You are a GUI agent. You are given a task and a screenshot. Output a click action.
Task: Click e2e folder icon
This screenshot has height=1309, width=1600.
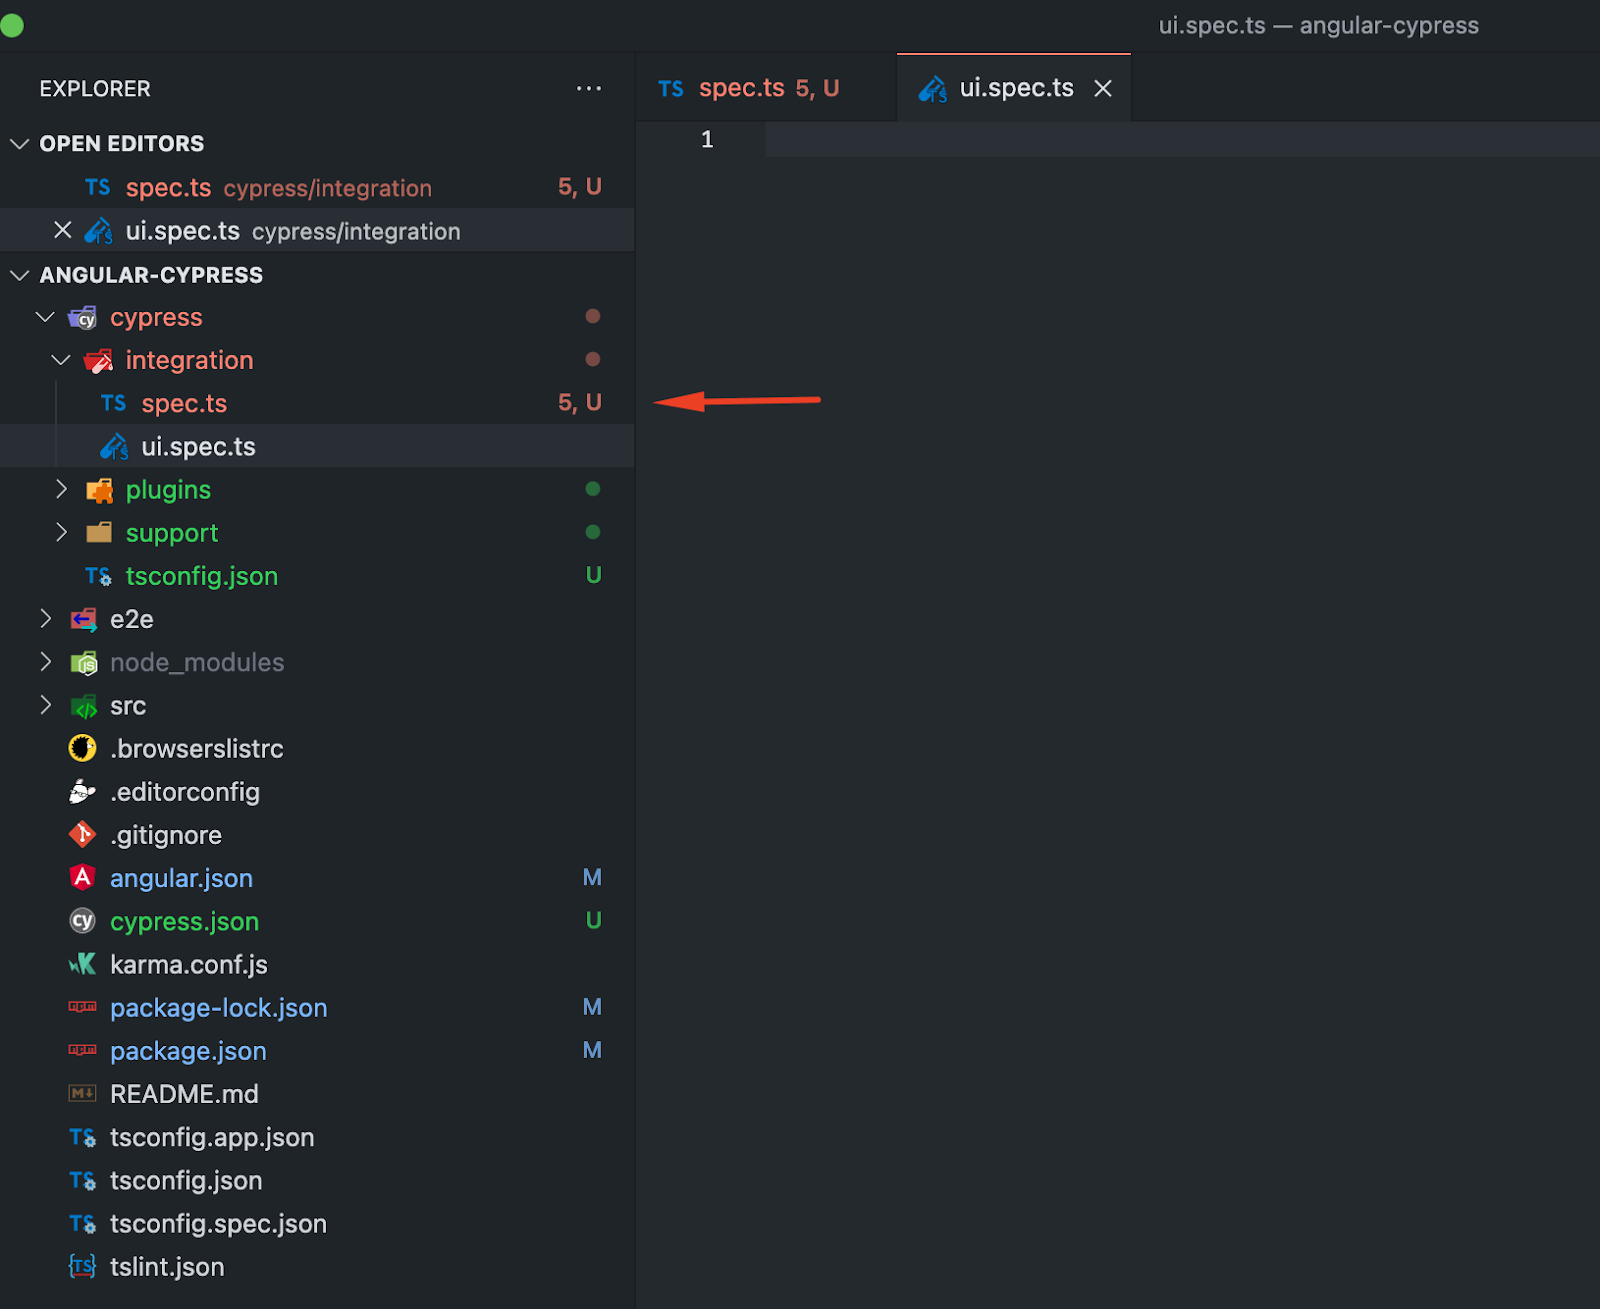coord(83,619)
